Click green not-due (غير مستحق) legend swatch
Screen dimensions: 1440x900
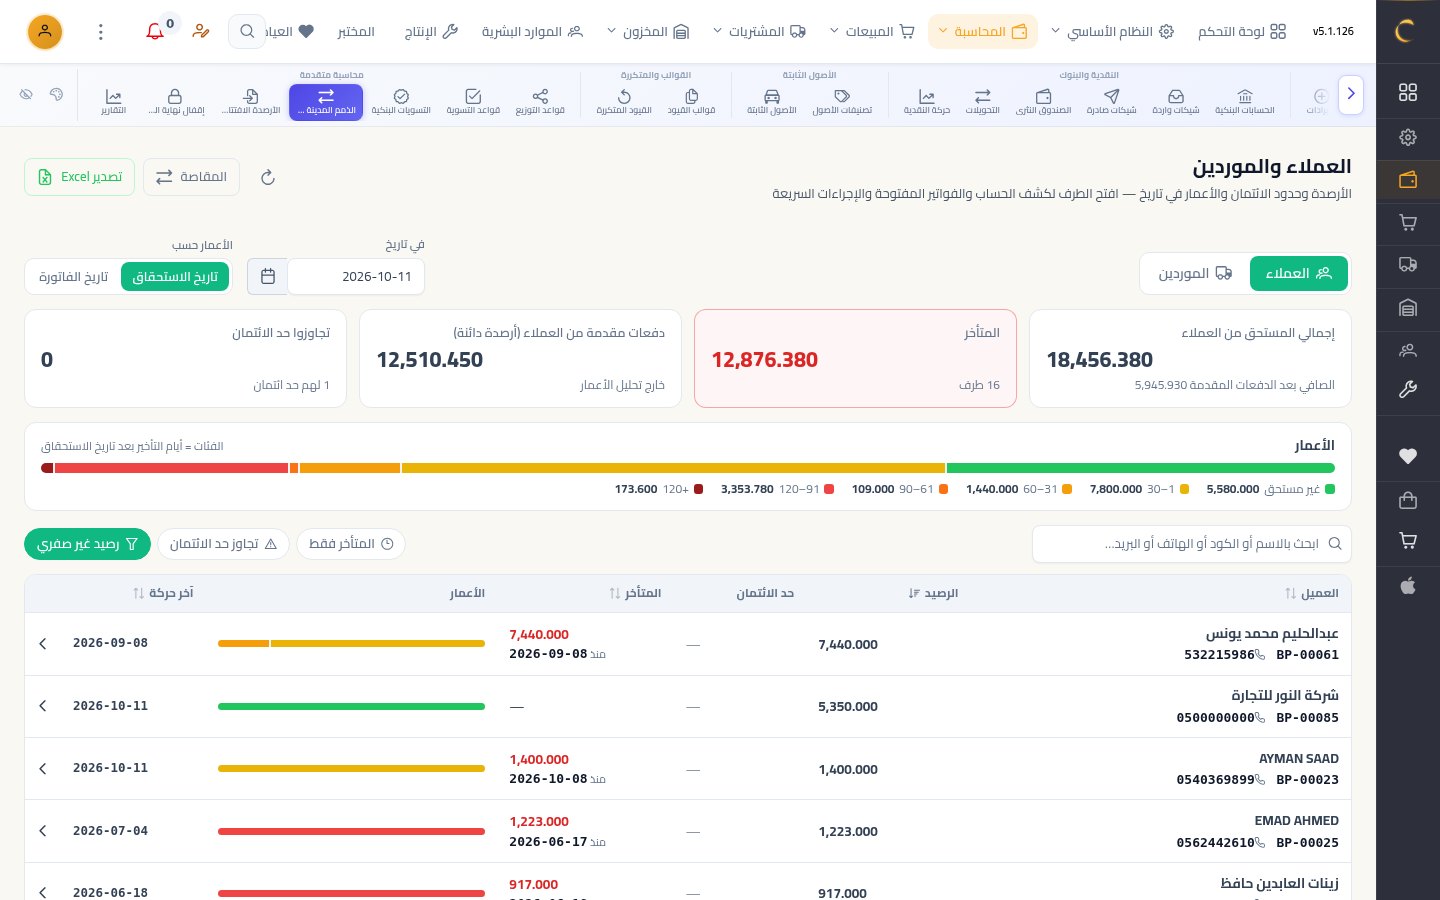pos(1330,489)
